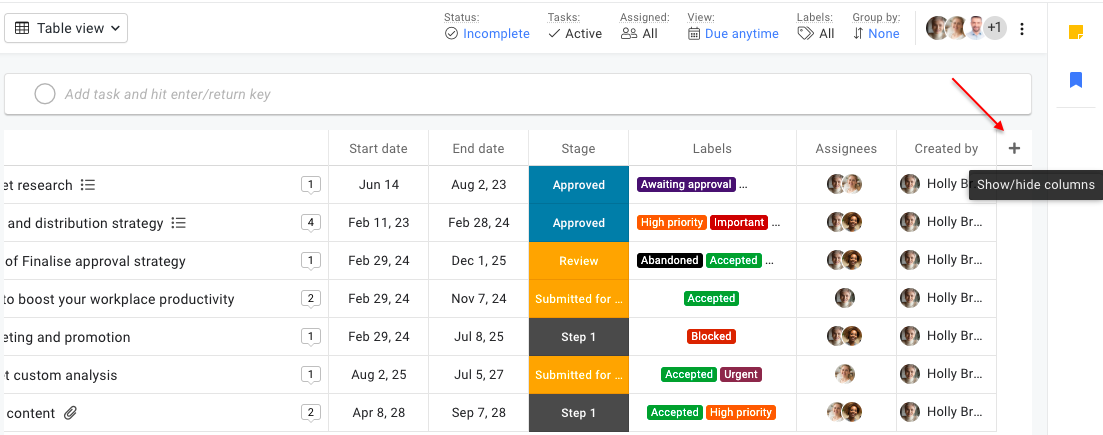1103x435 pixels.
Task: Click the Stage column header
Action: (578, 149)
